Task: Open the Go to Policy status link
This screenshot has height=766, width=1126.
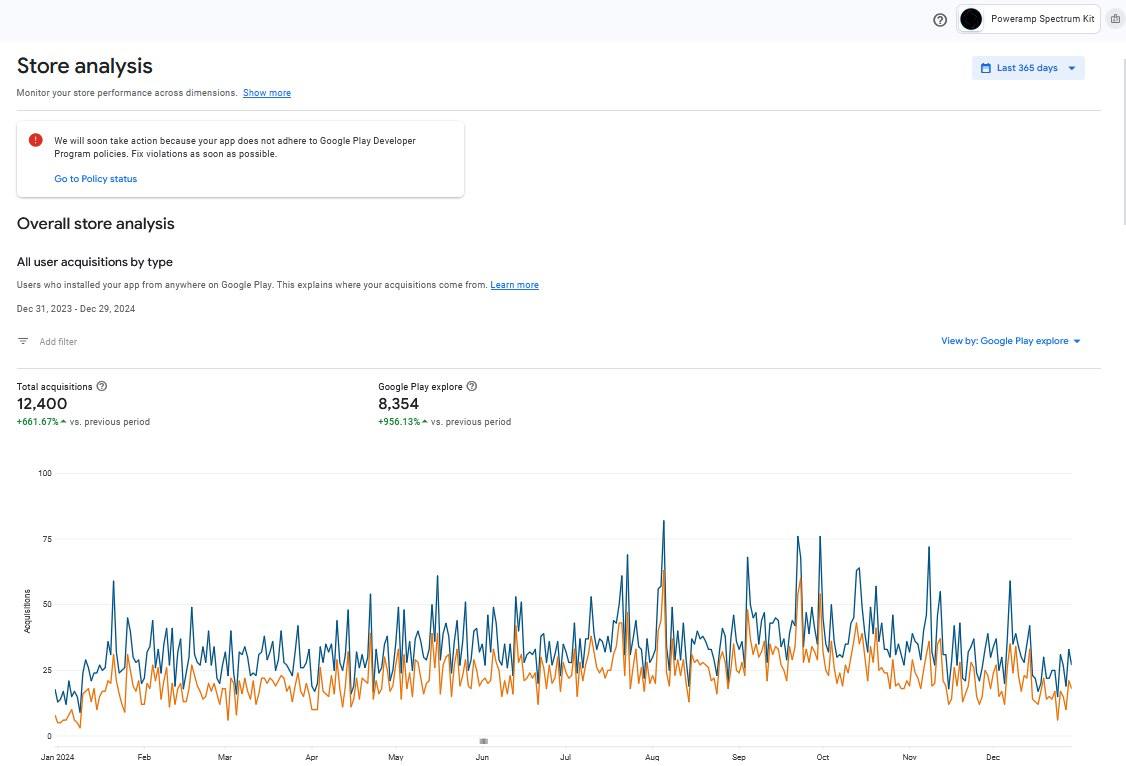Action: [x=95, y=179]
